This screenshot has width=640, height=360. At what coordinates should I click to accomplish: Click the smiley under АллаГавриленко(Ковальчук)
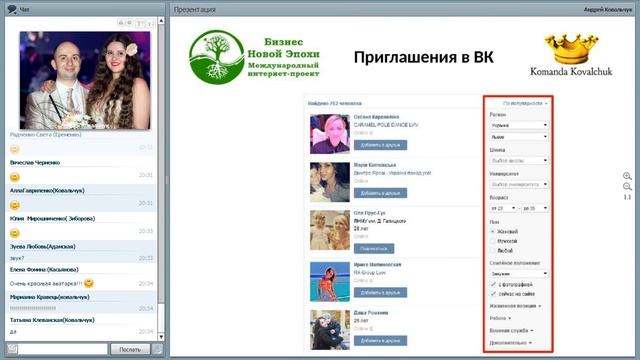tap(15, 205)
